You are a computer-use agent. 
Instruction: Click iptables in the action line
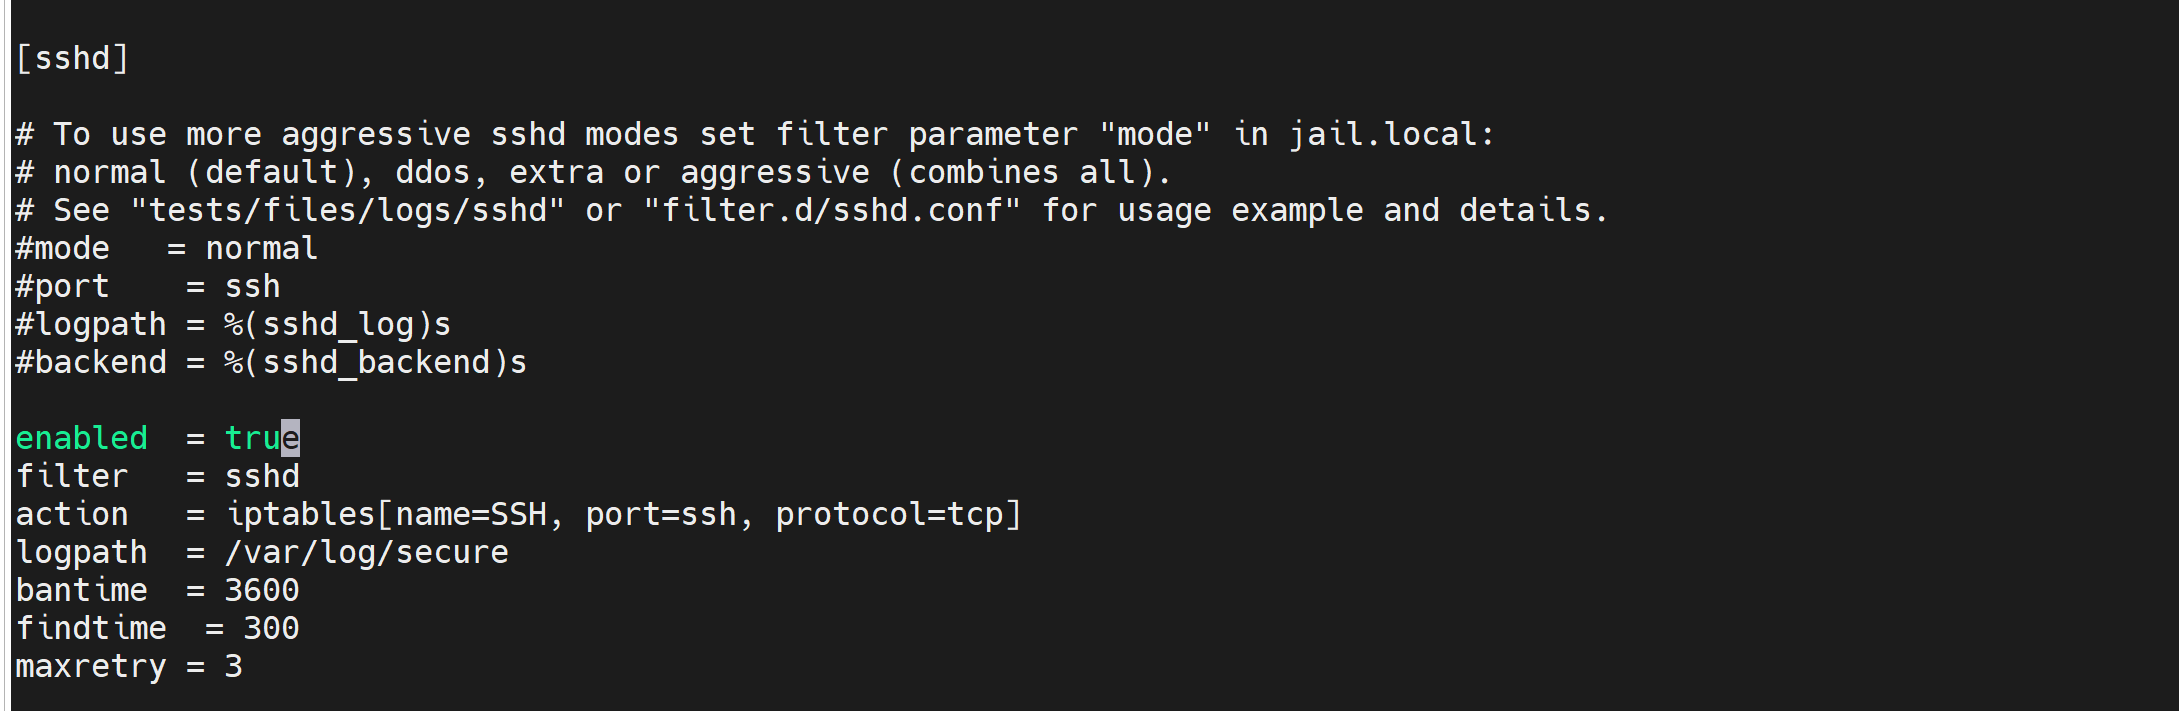point(300,514)
